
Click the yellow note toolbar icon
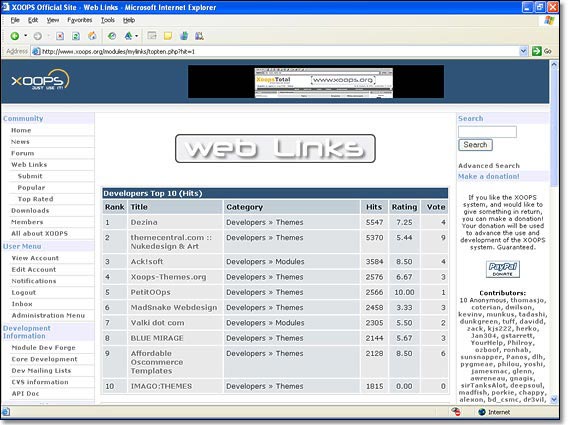tap(168, 36)
